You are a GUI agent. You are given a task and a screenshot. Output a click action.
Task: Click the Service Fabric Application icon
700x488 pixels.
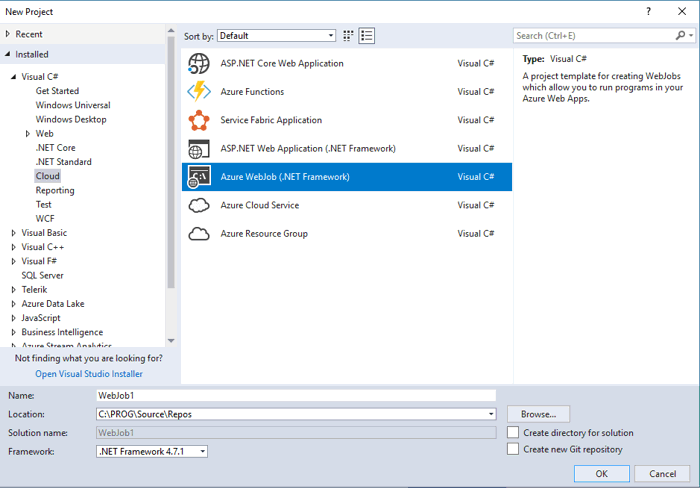click(199, 120)
